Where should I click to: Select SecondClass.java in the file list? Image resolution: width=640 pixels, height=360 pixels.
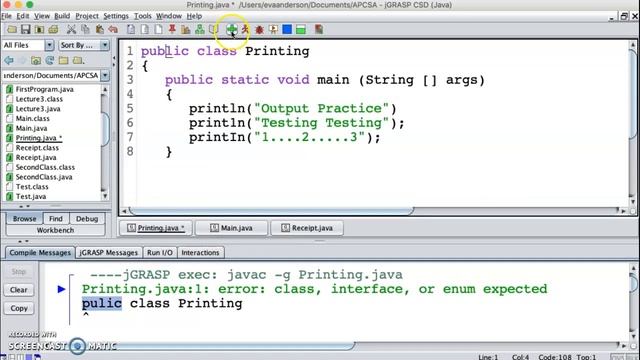pos(44,177)
